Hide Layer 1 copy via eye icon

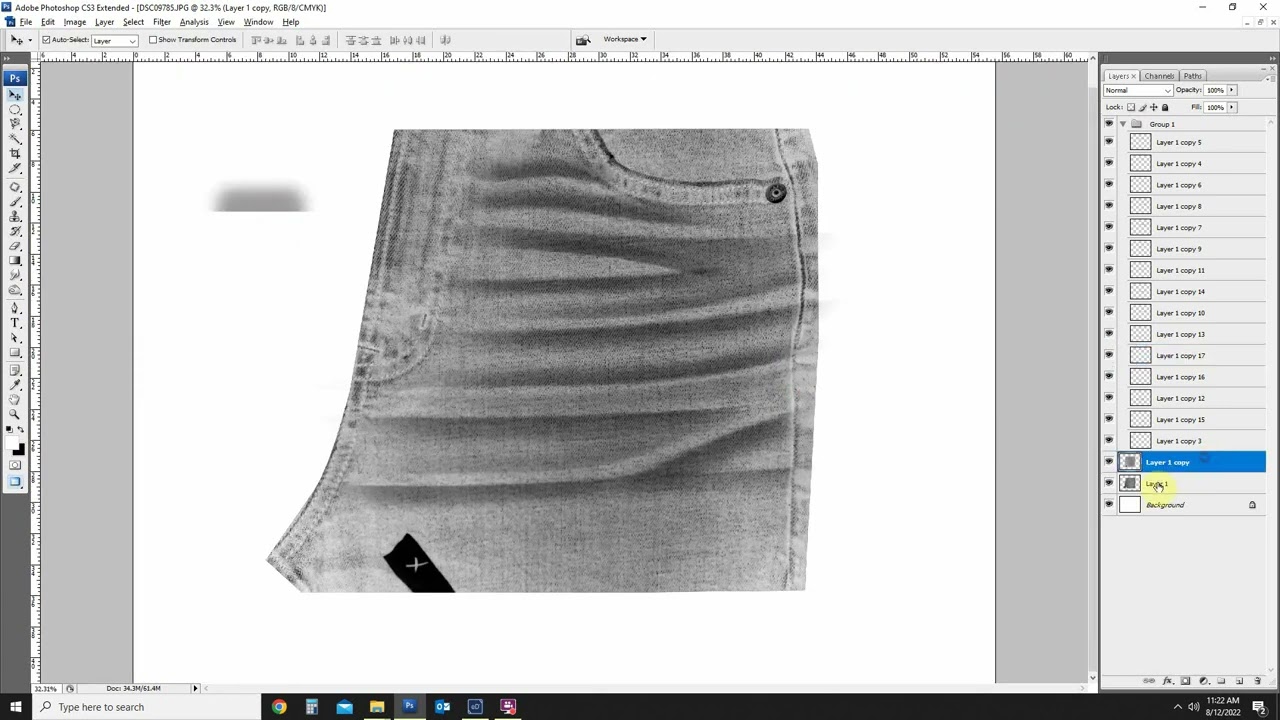(x=1108, y=462)
